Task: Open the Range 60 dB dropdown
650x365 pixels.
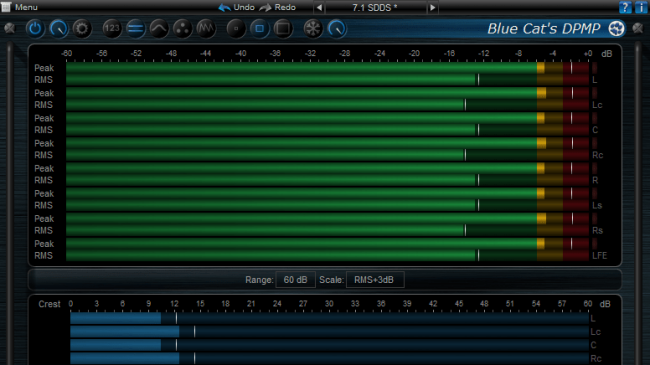Action: [x=295, y=280]
